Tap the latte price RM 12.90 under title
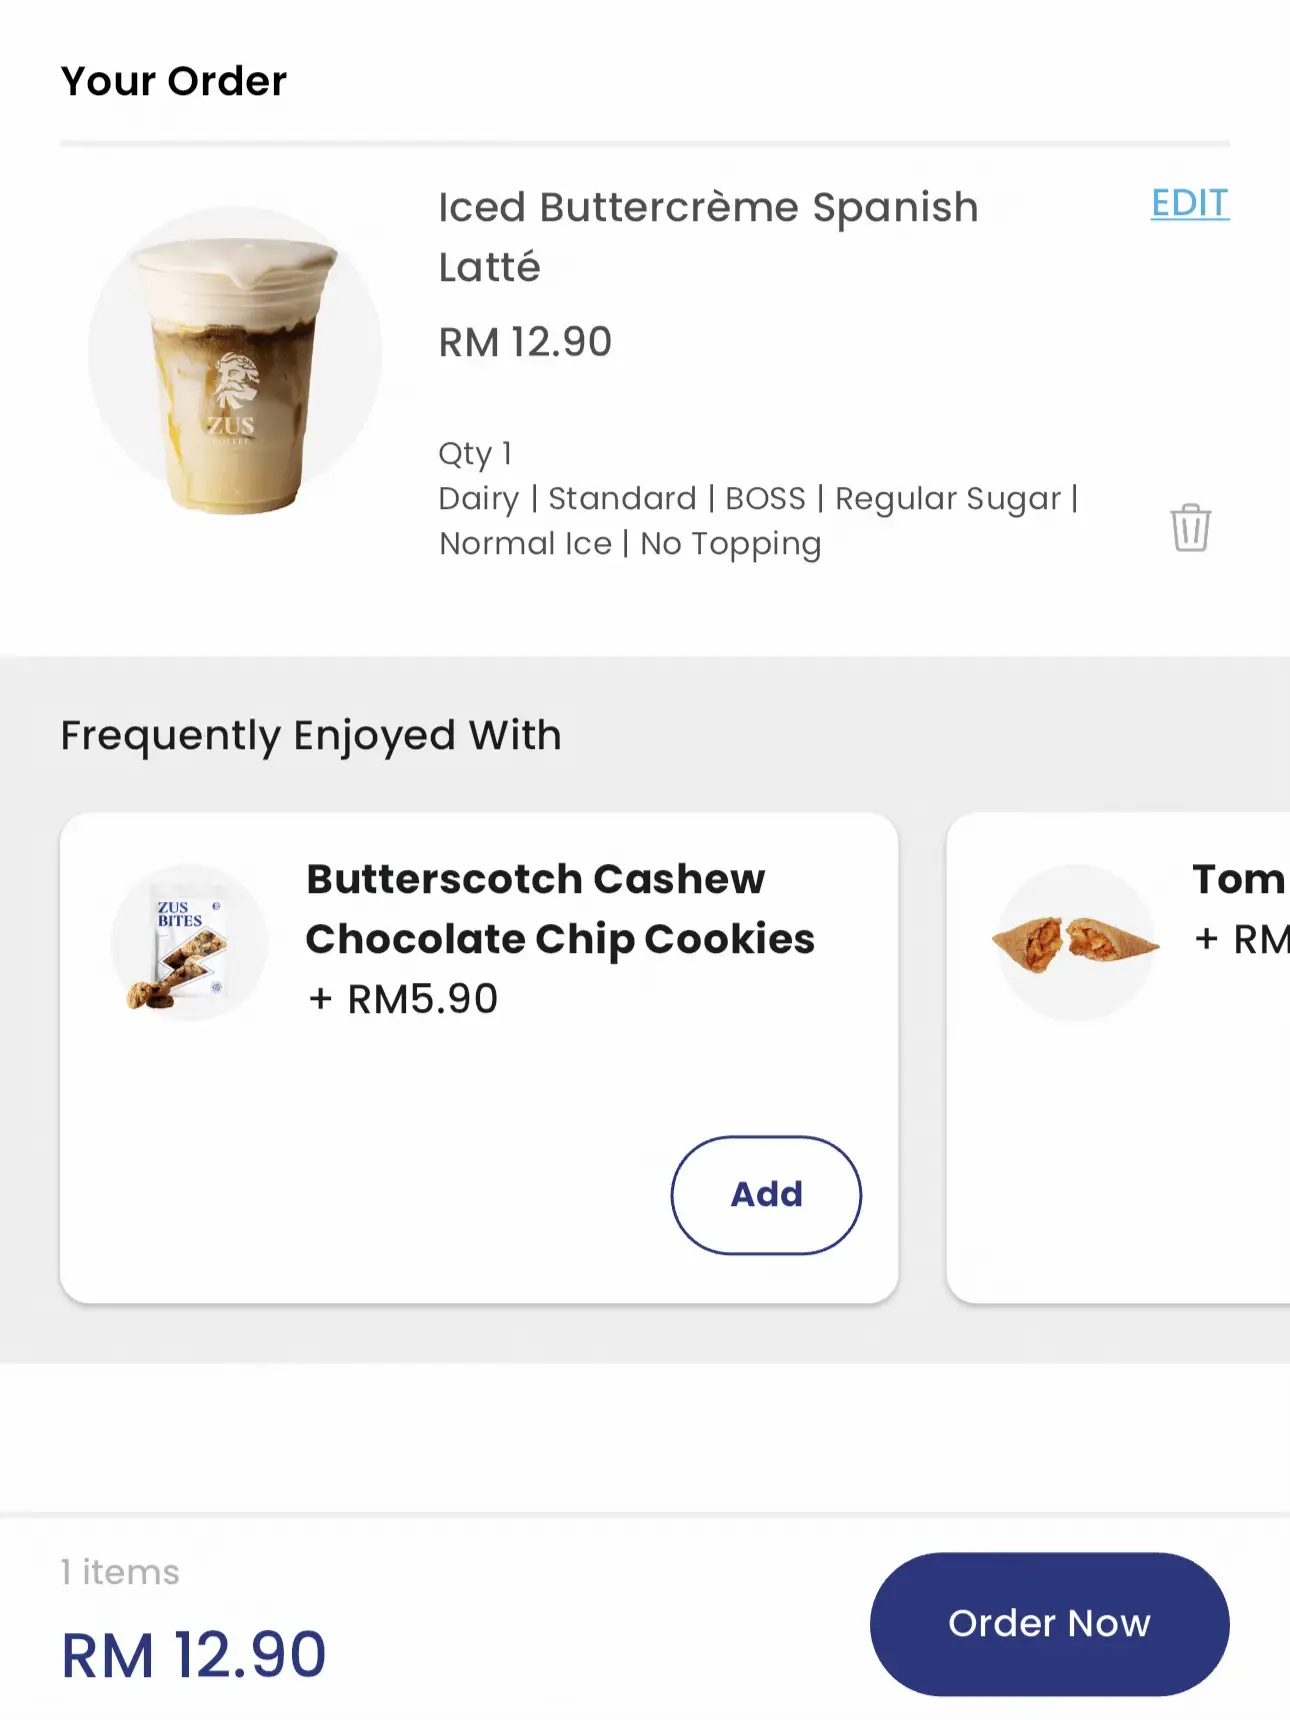 click(525, 342)
